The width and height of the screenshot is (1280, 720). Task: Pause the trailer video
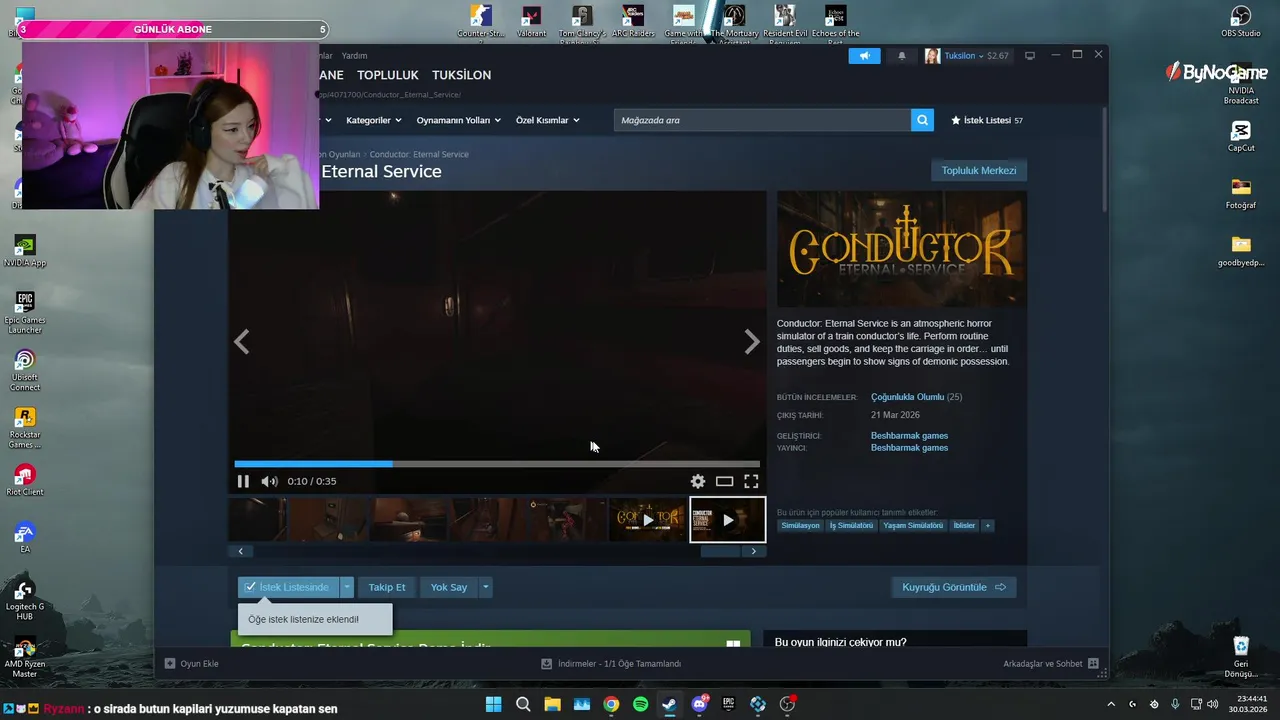point(243,481)
